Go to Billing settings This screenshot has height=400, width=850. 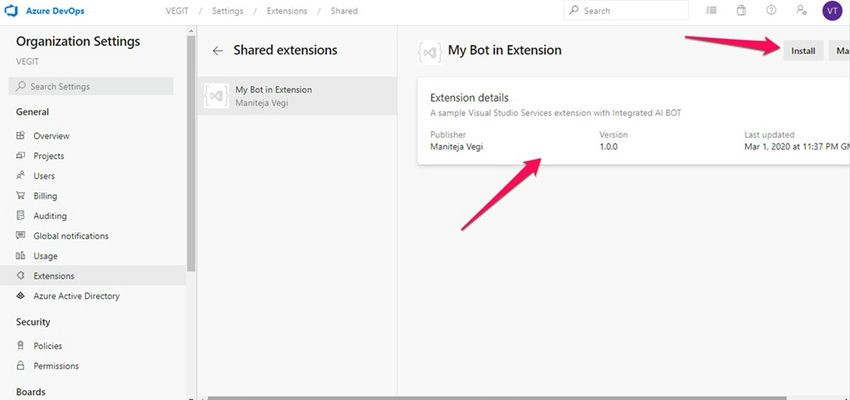tap(45, 196)
